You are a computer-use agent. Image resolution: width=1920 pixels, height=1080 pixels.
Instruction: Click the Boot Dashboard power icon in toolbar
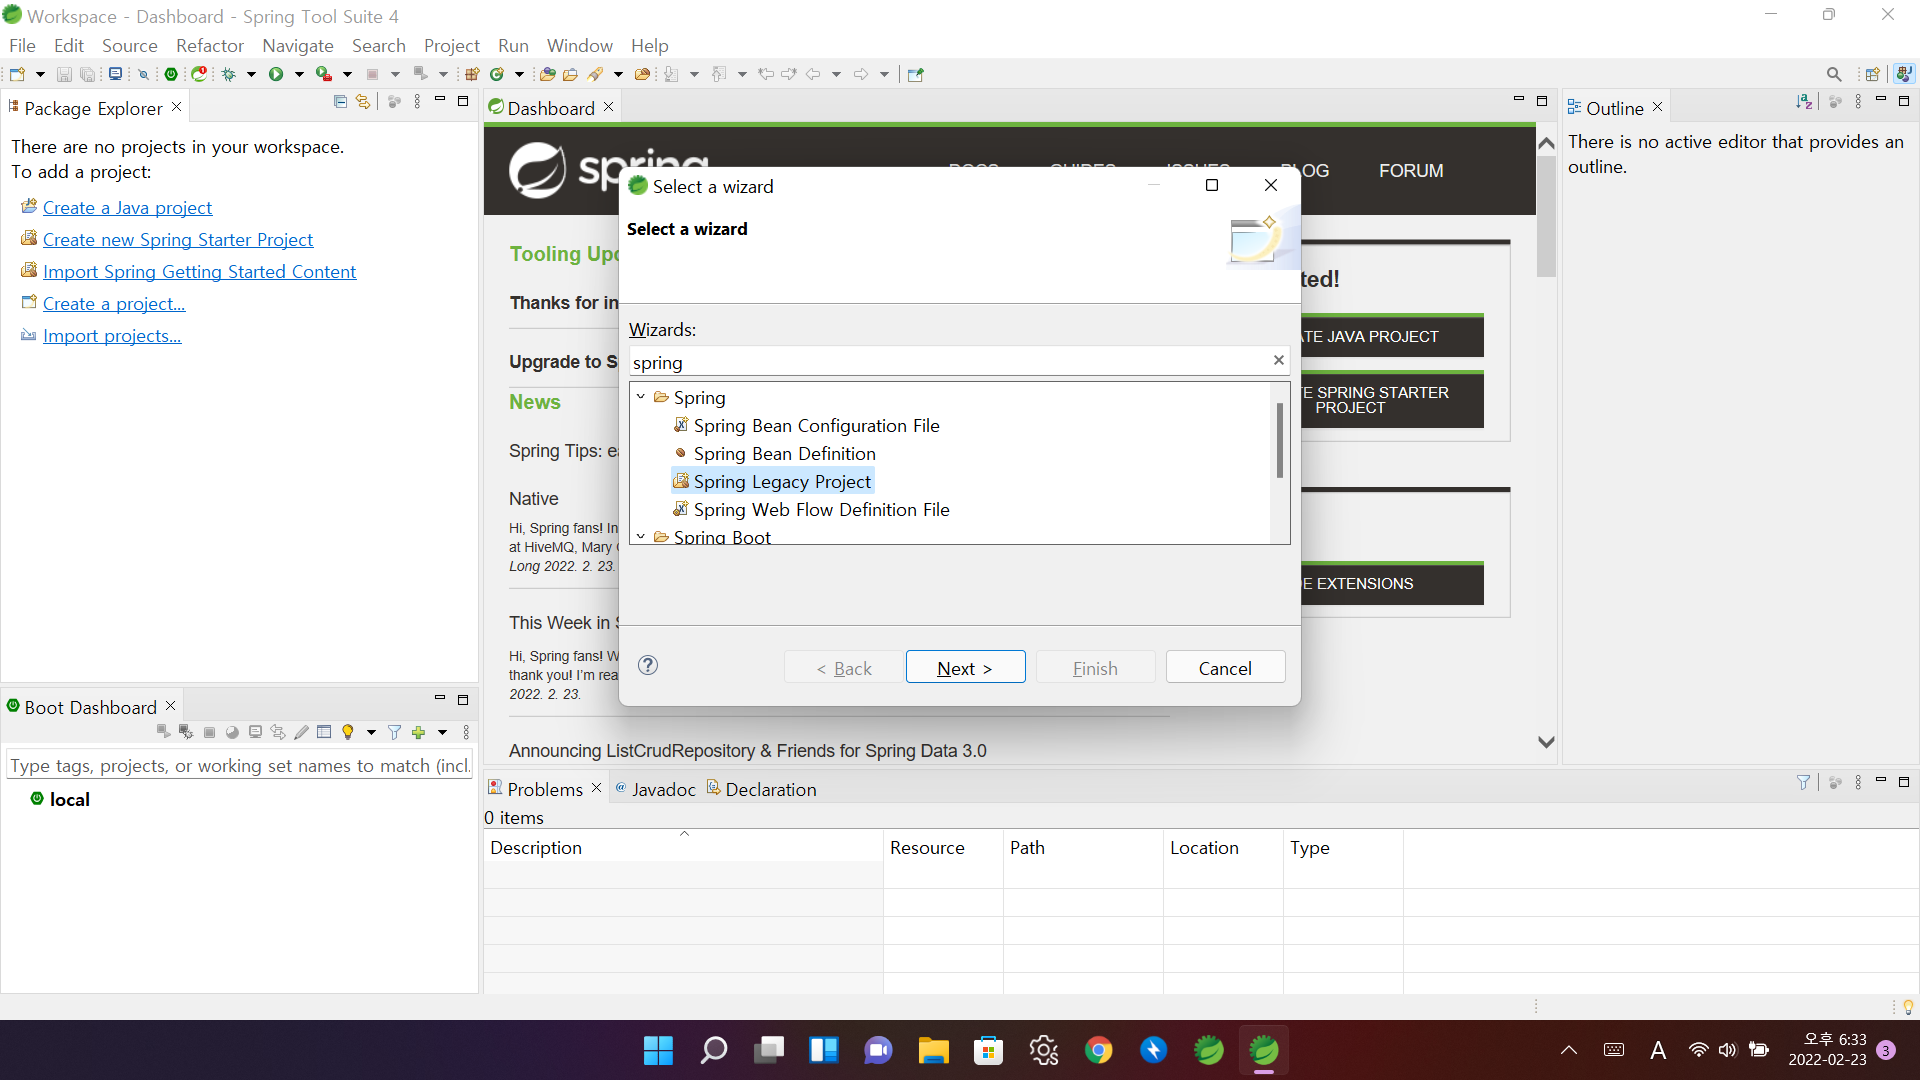click(171, 74)
